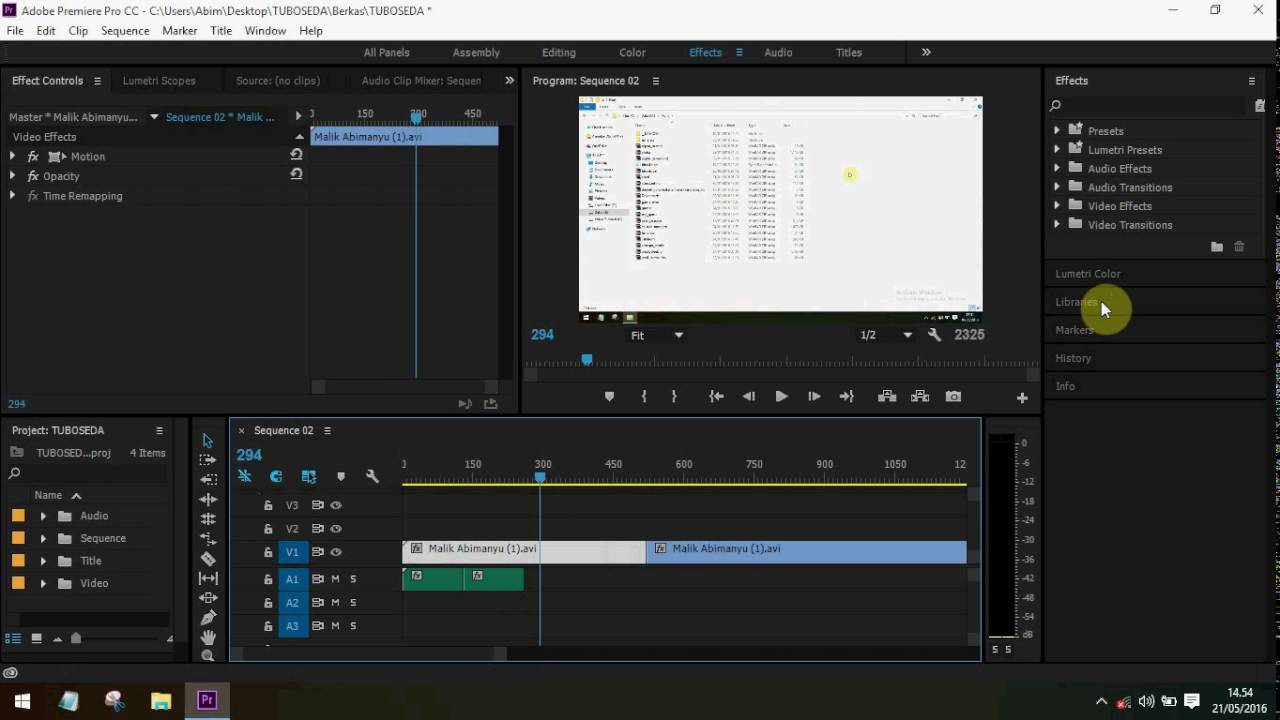Open the Marker menu
Viewport: 1280px width, 720px height.
coord(180,31)
